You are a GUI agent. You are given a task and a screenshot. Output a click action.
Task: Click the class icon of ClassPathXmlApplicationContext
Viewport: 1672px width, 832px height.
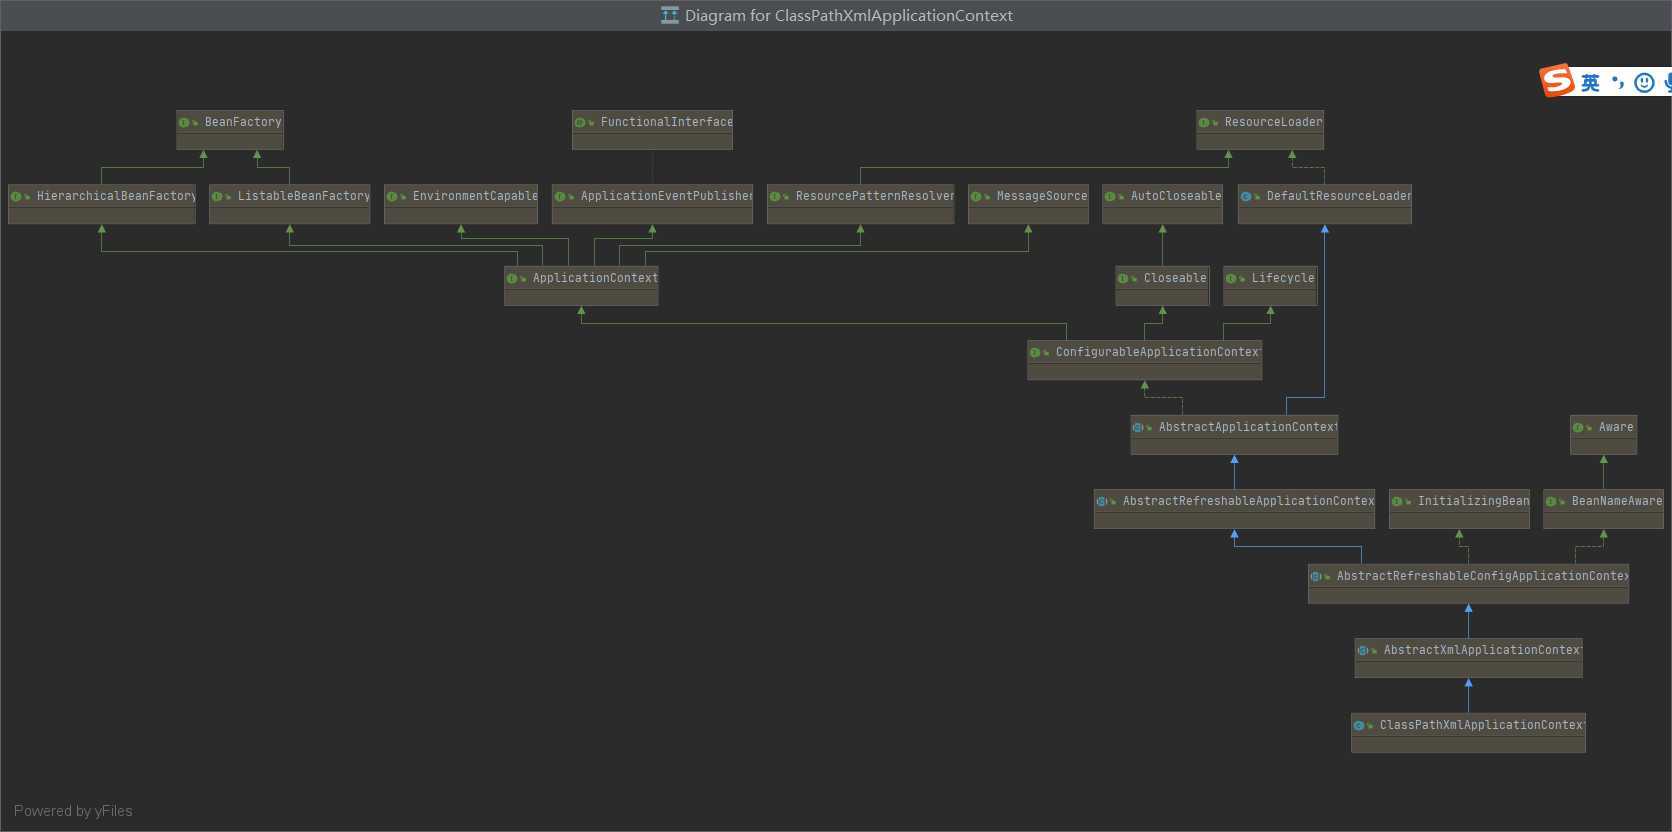1360,726
